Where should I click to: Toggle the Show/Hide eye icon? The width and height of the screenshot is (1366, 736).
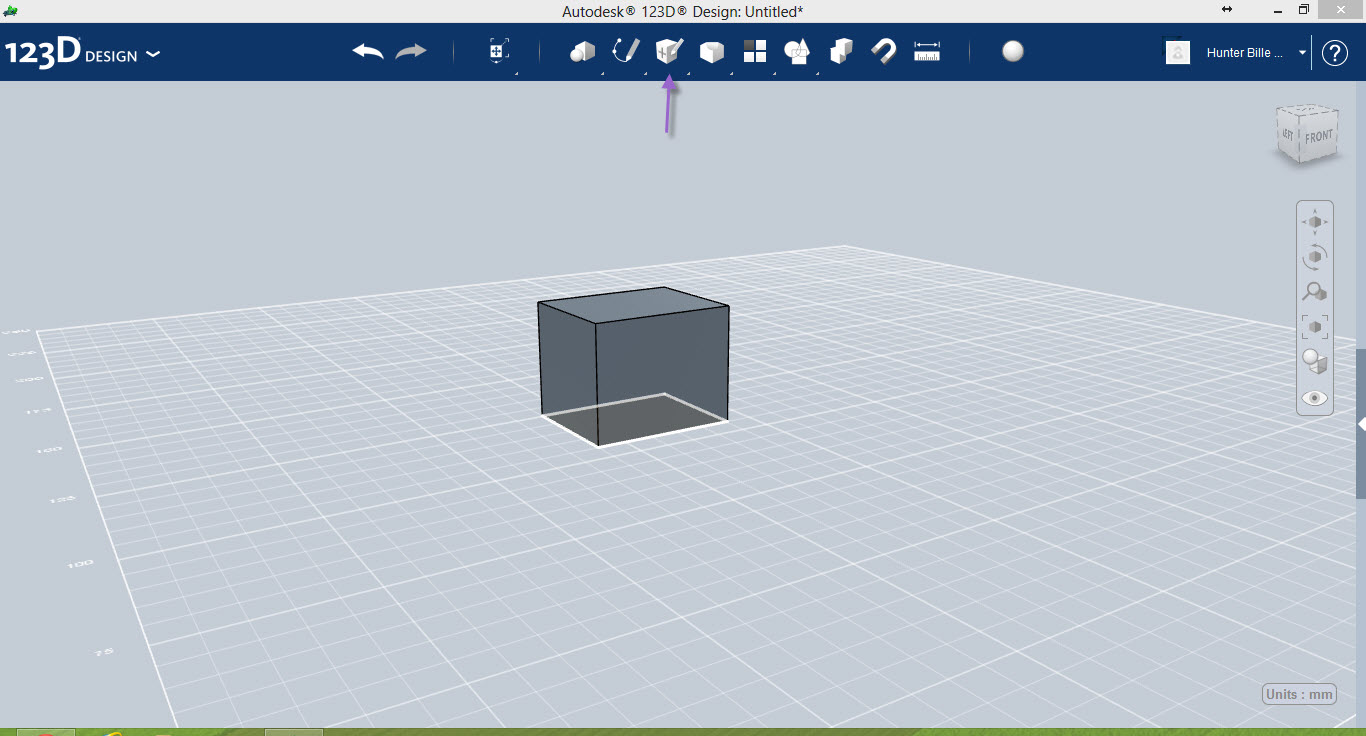(1315, 398)
